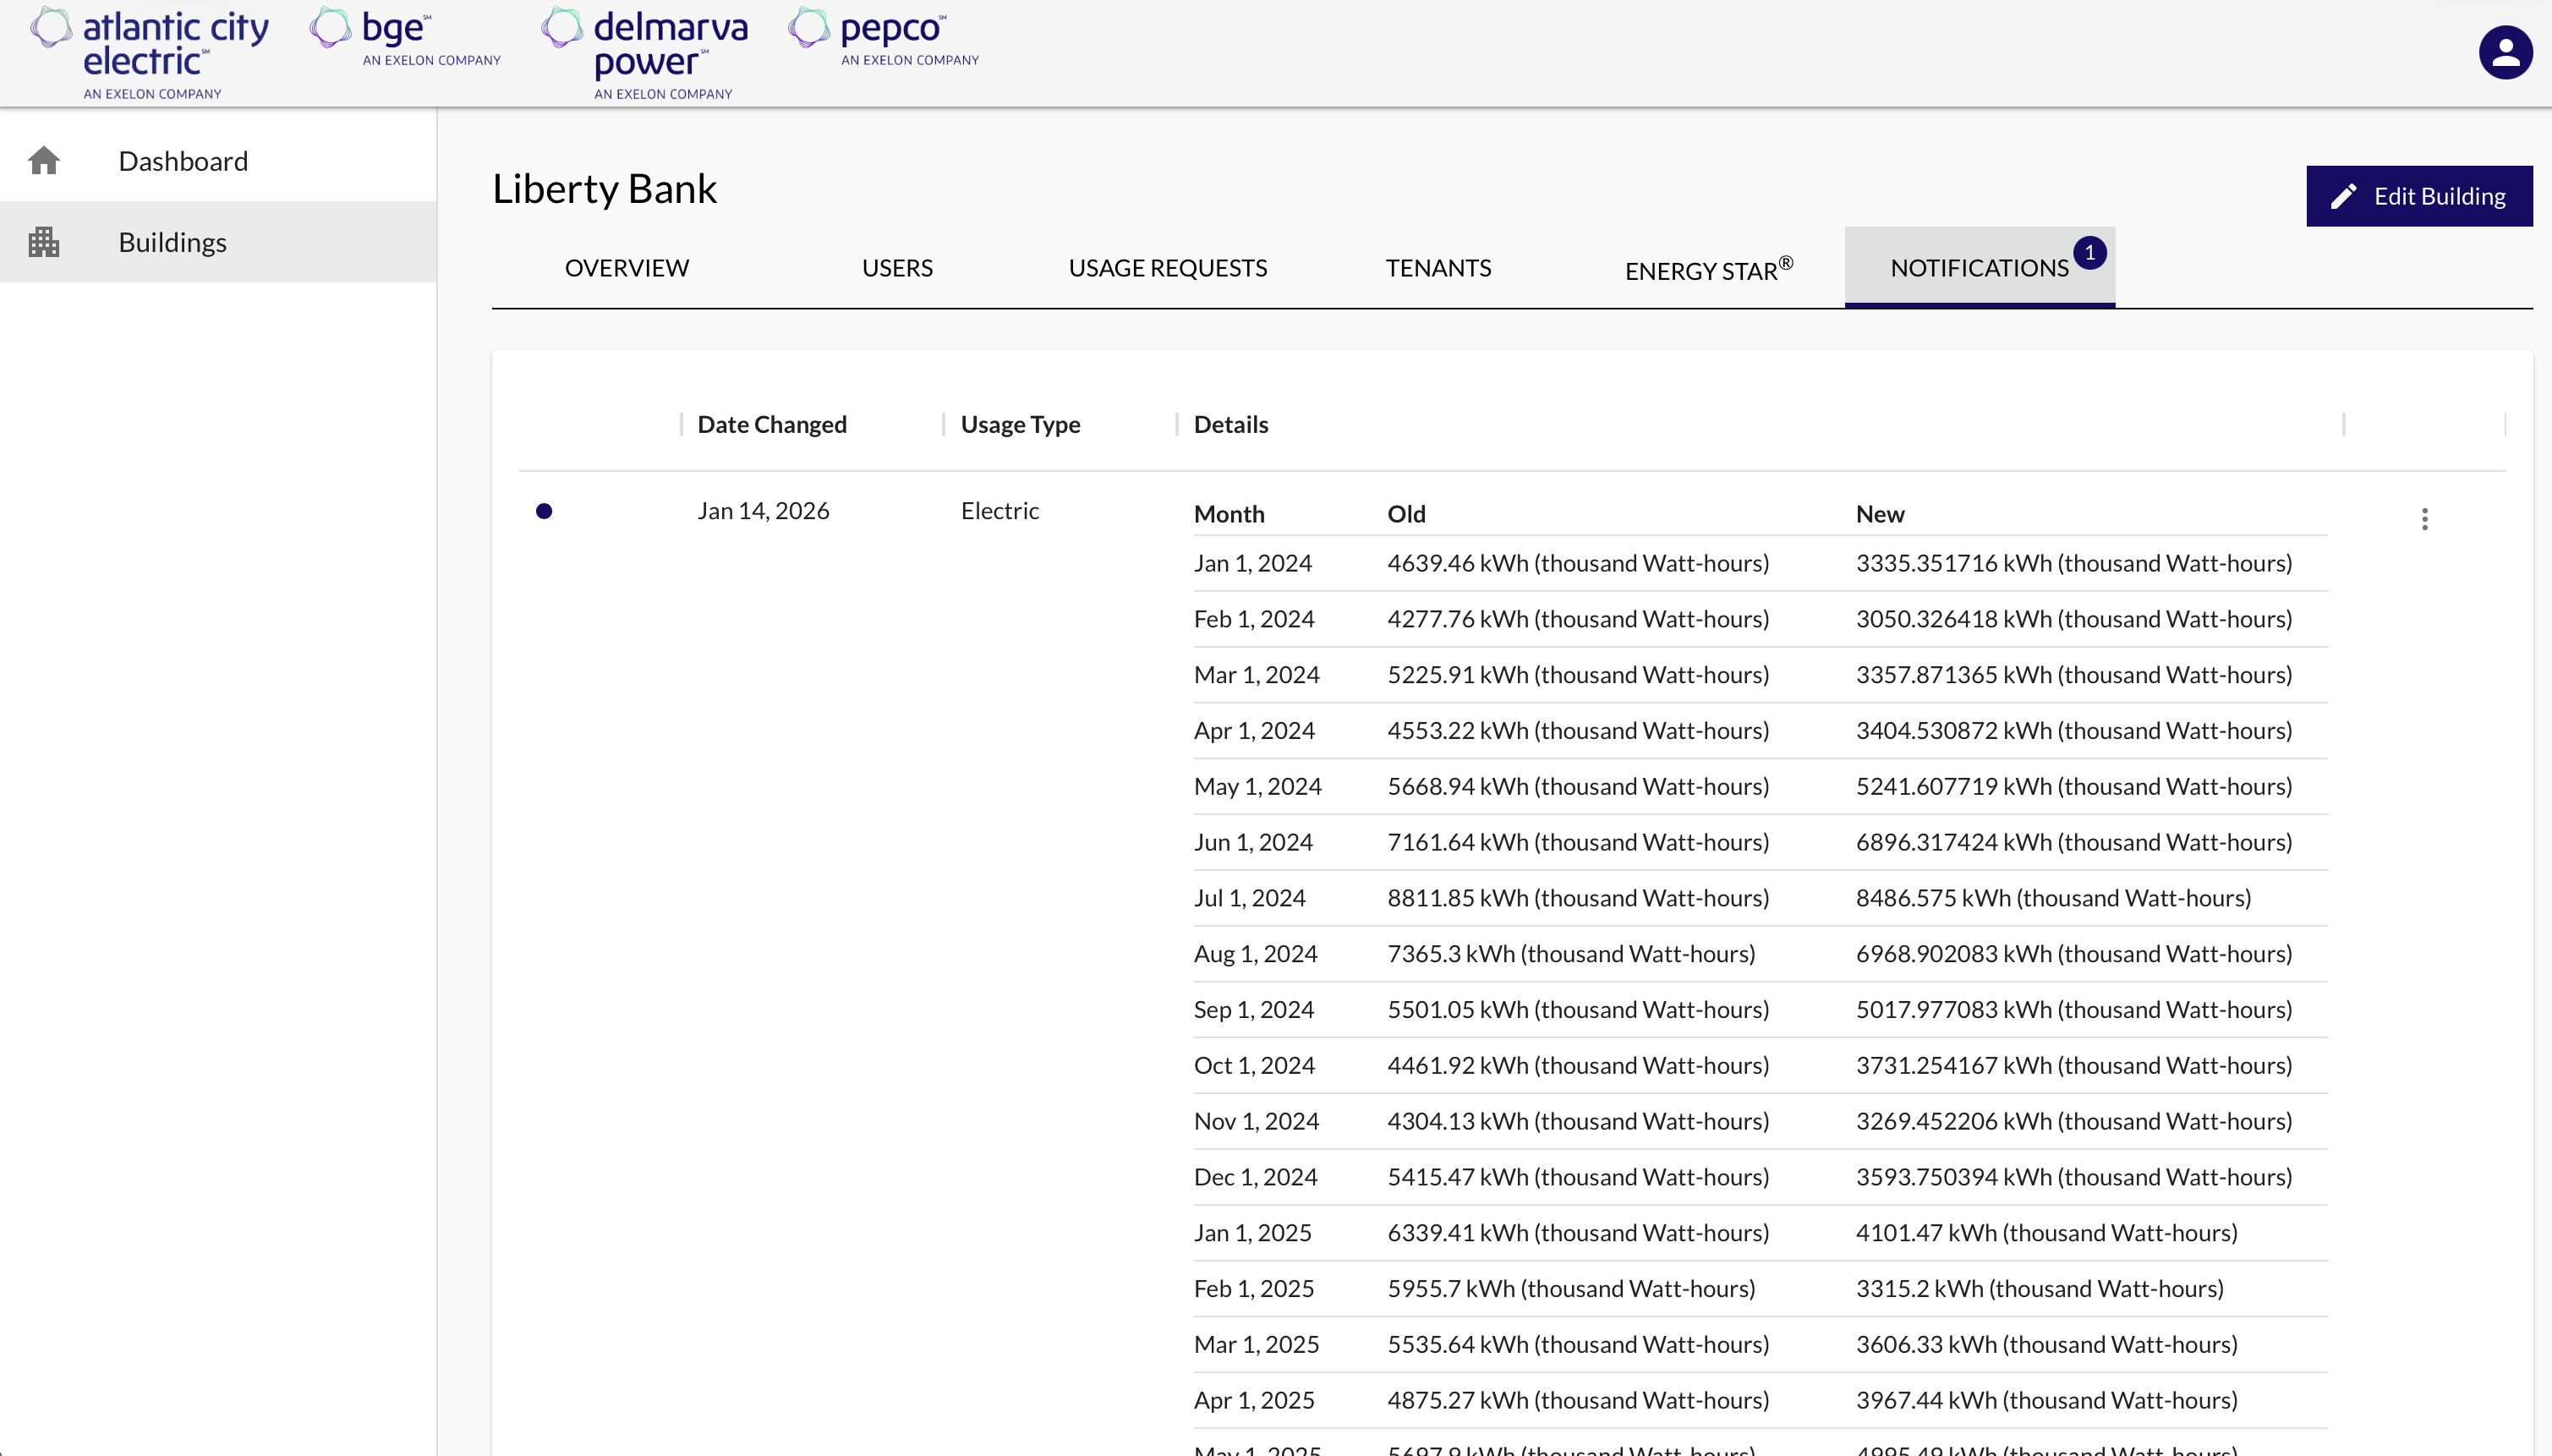Click the Dashboard home icon

44,161
